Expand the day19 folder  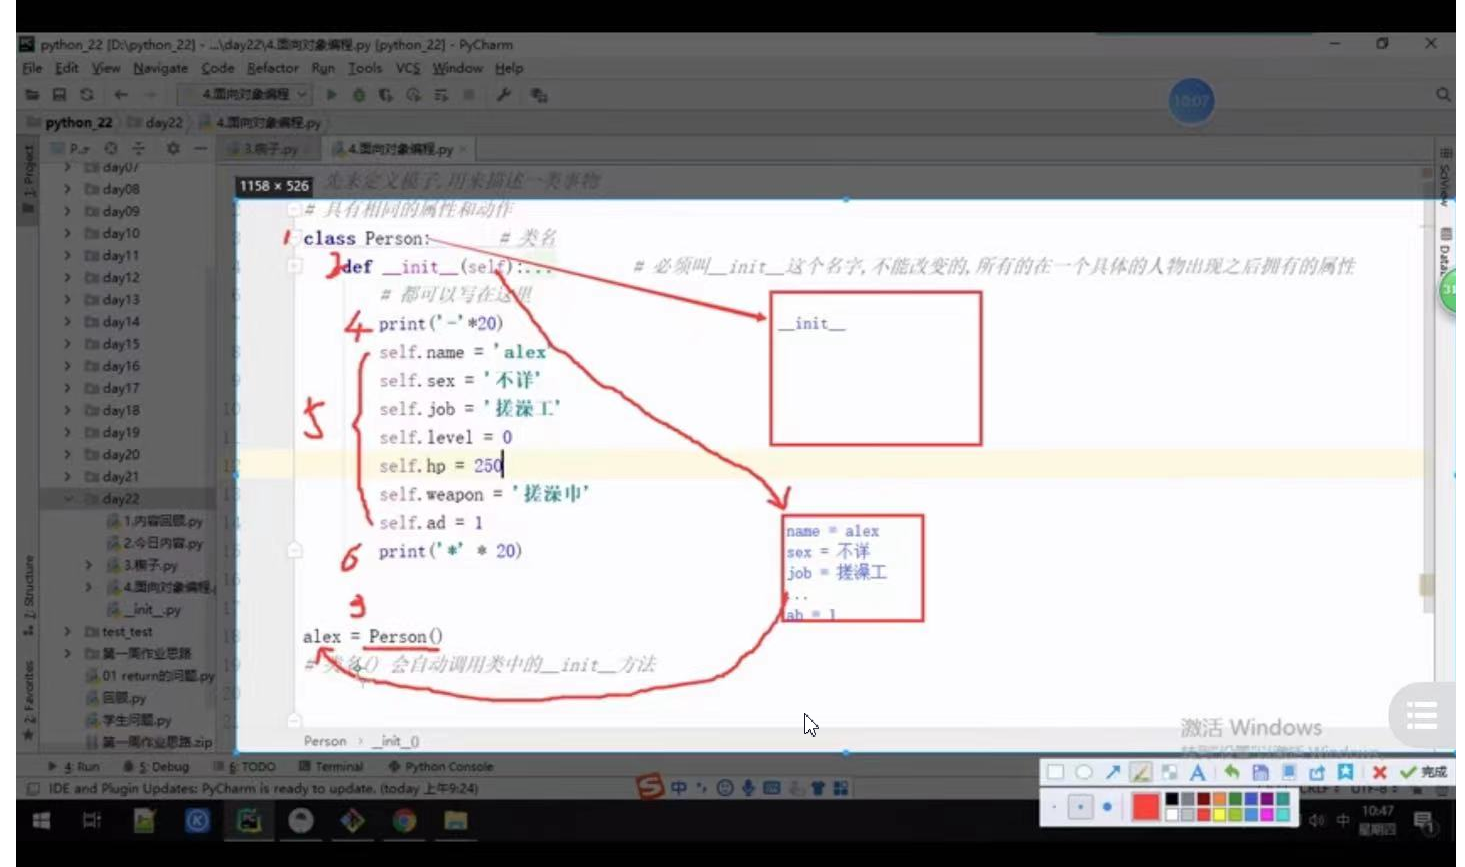[67, 432]
